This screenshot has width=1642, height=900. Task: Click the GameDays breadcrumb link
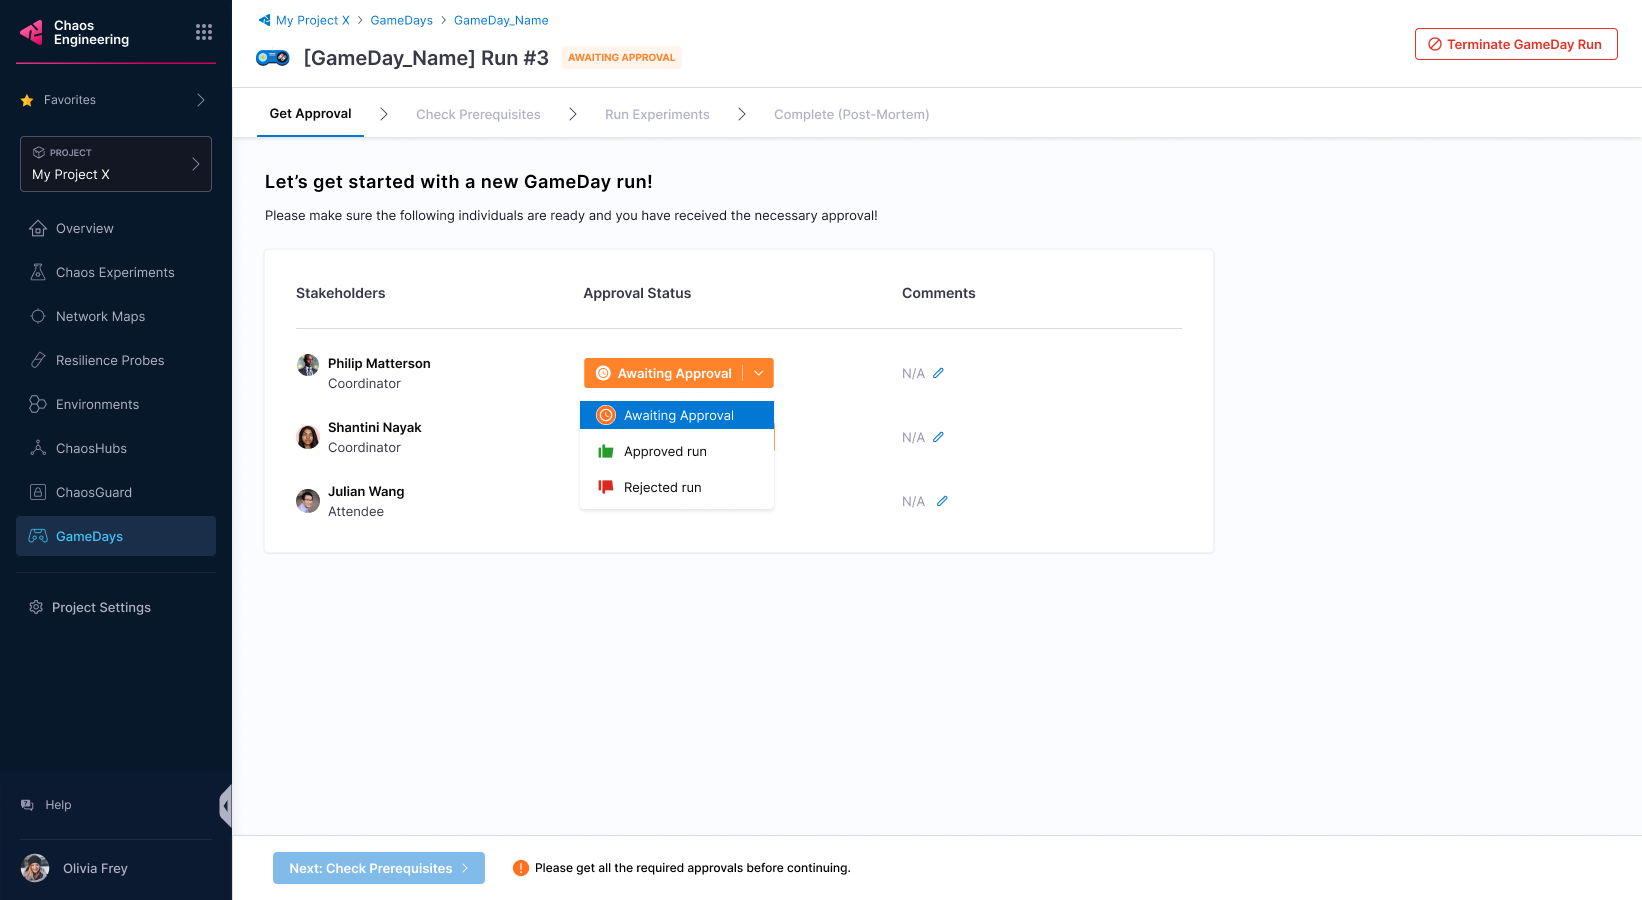(x=401, y=20)
